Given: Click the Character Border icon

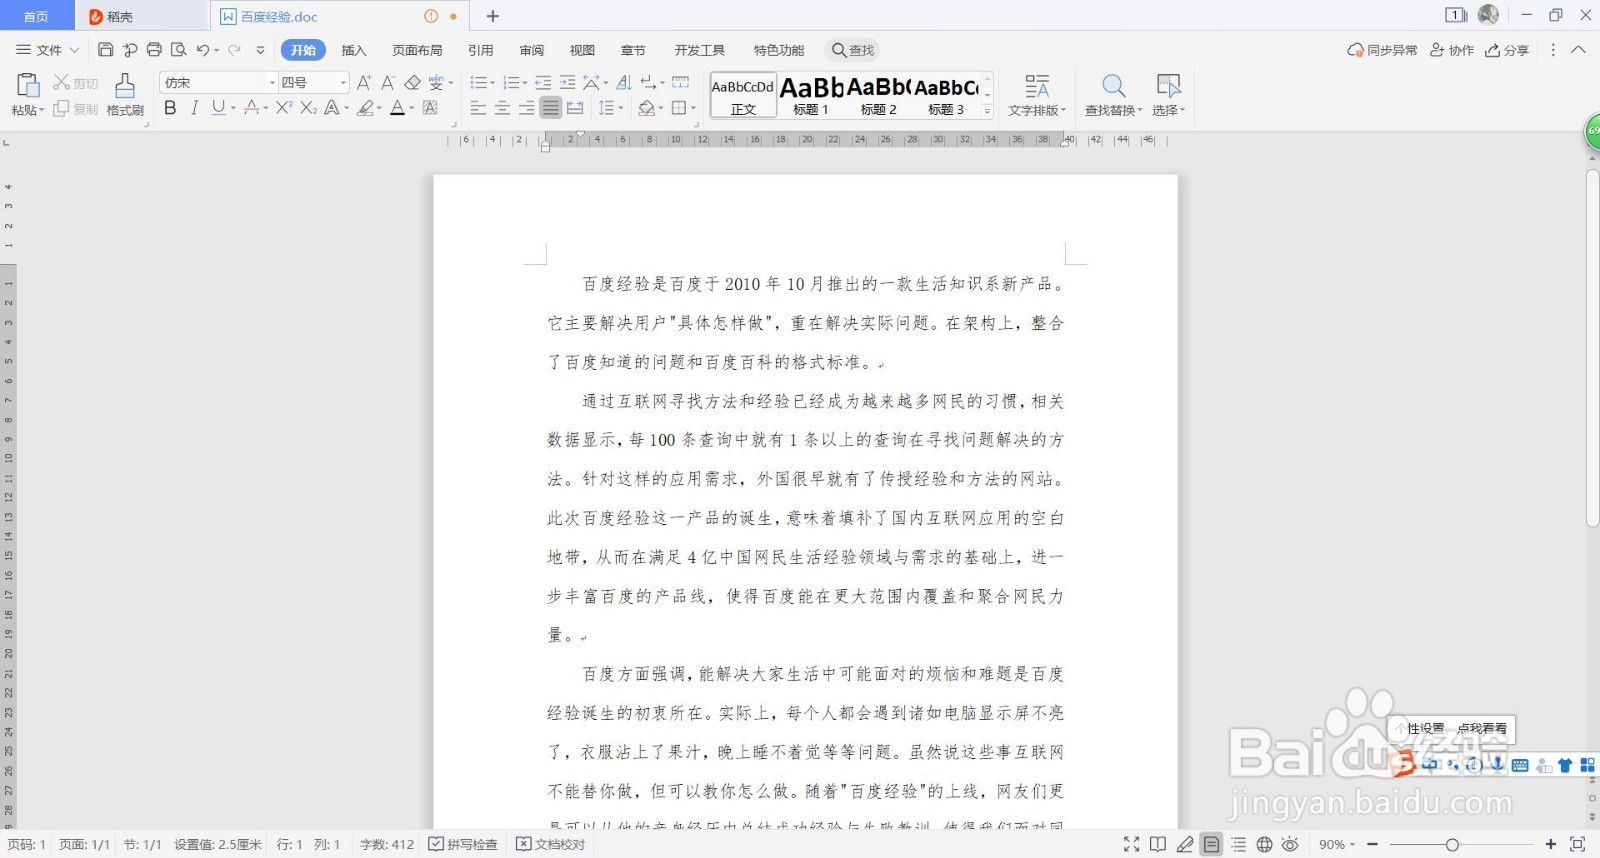Looking at the screenshot, I should click(x=431, y=108).
